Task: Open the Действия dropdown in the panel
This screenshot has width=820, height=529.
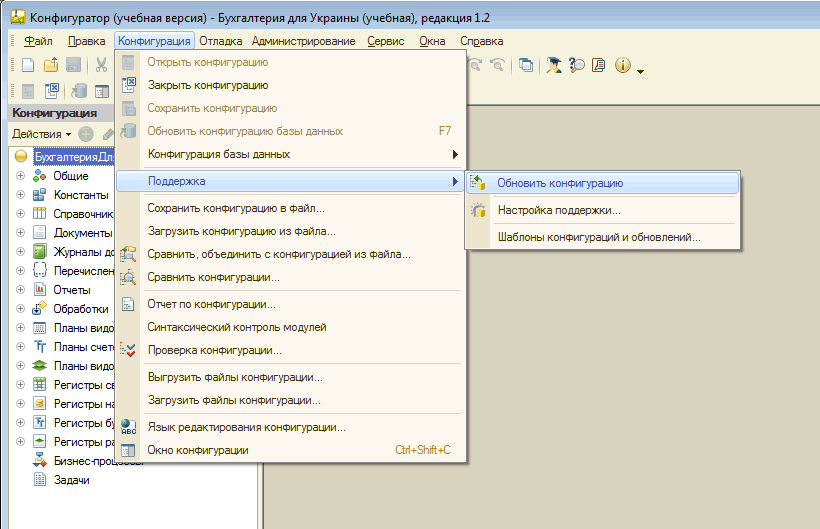Action: pyautogui.click(x=41, y=134)
